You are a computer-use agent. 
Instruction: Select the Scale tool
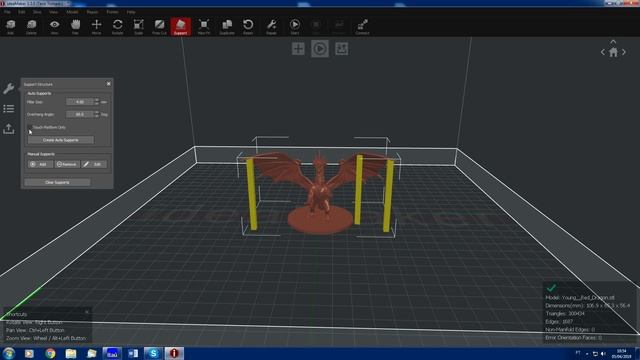point(139,27)
